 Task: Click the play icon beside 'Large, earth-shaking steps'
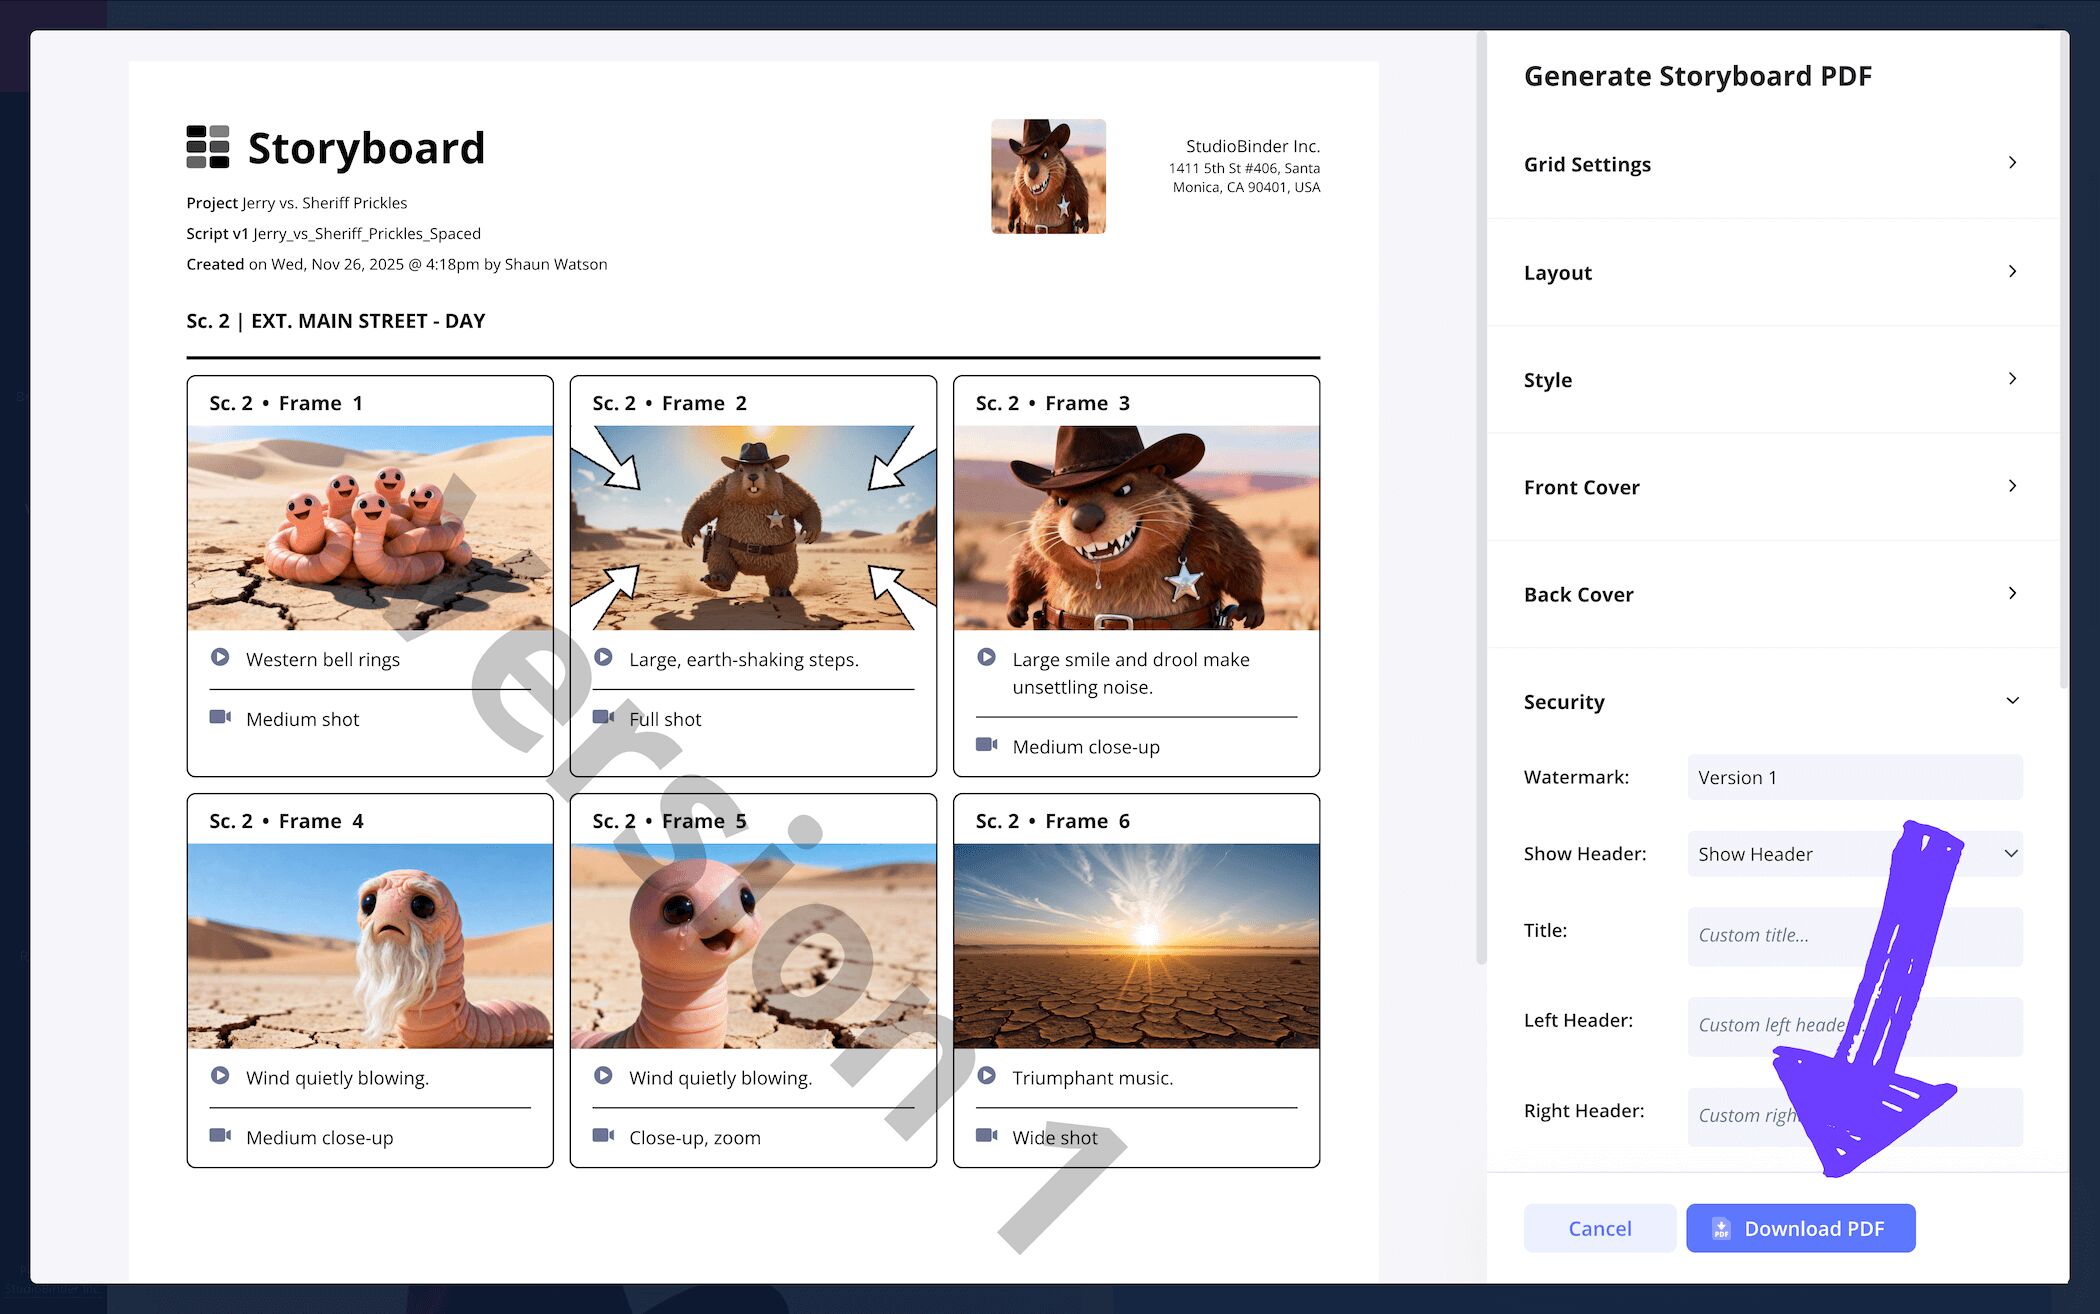click(603, 657)
